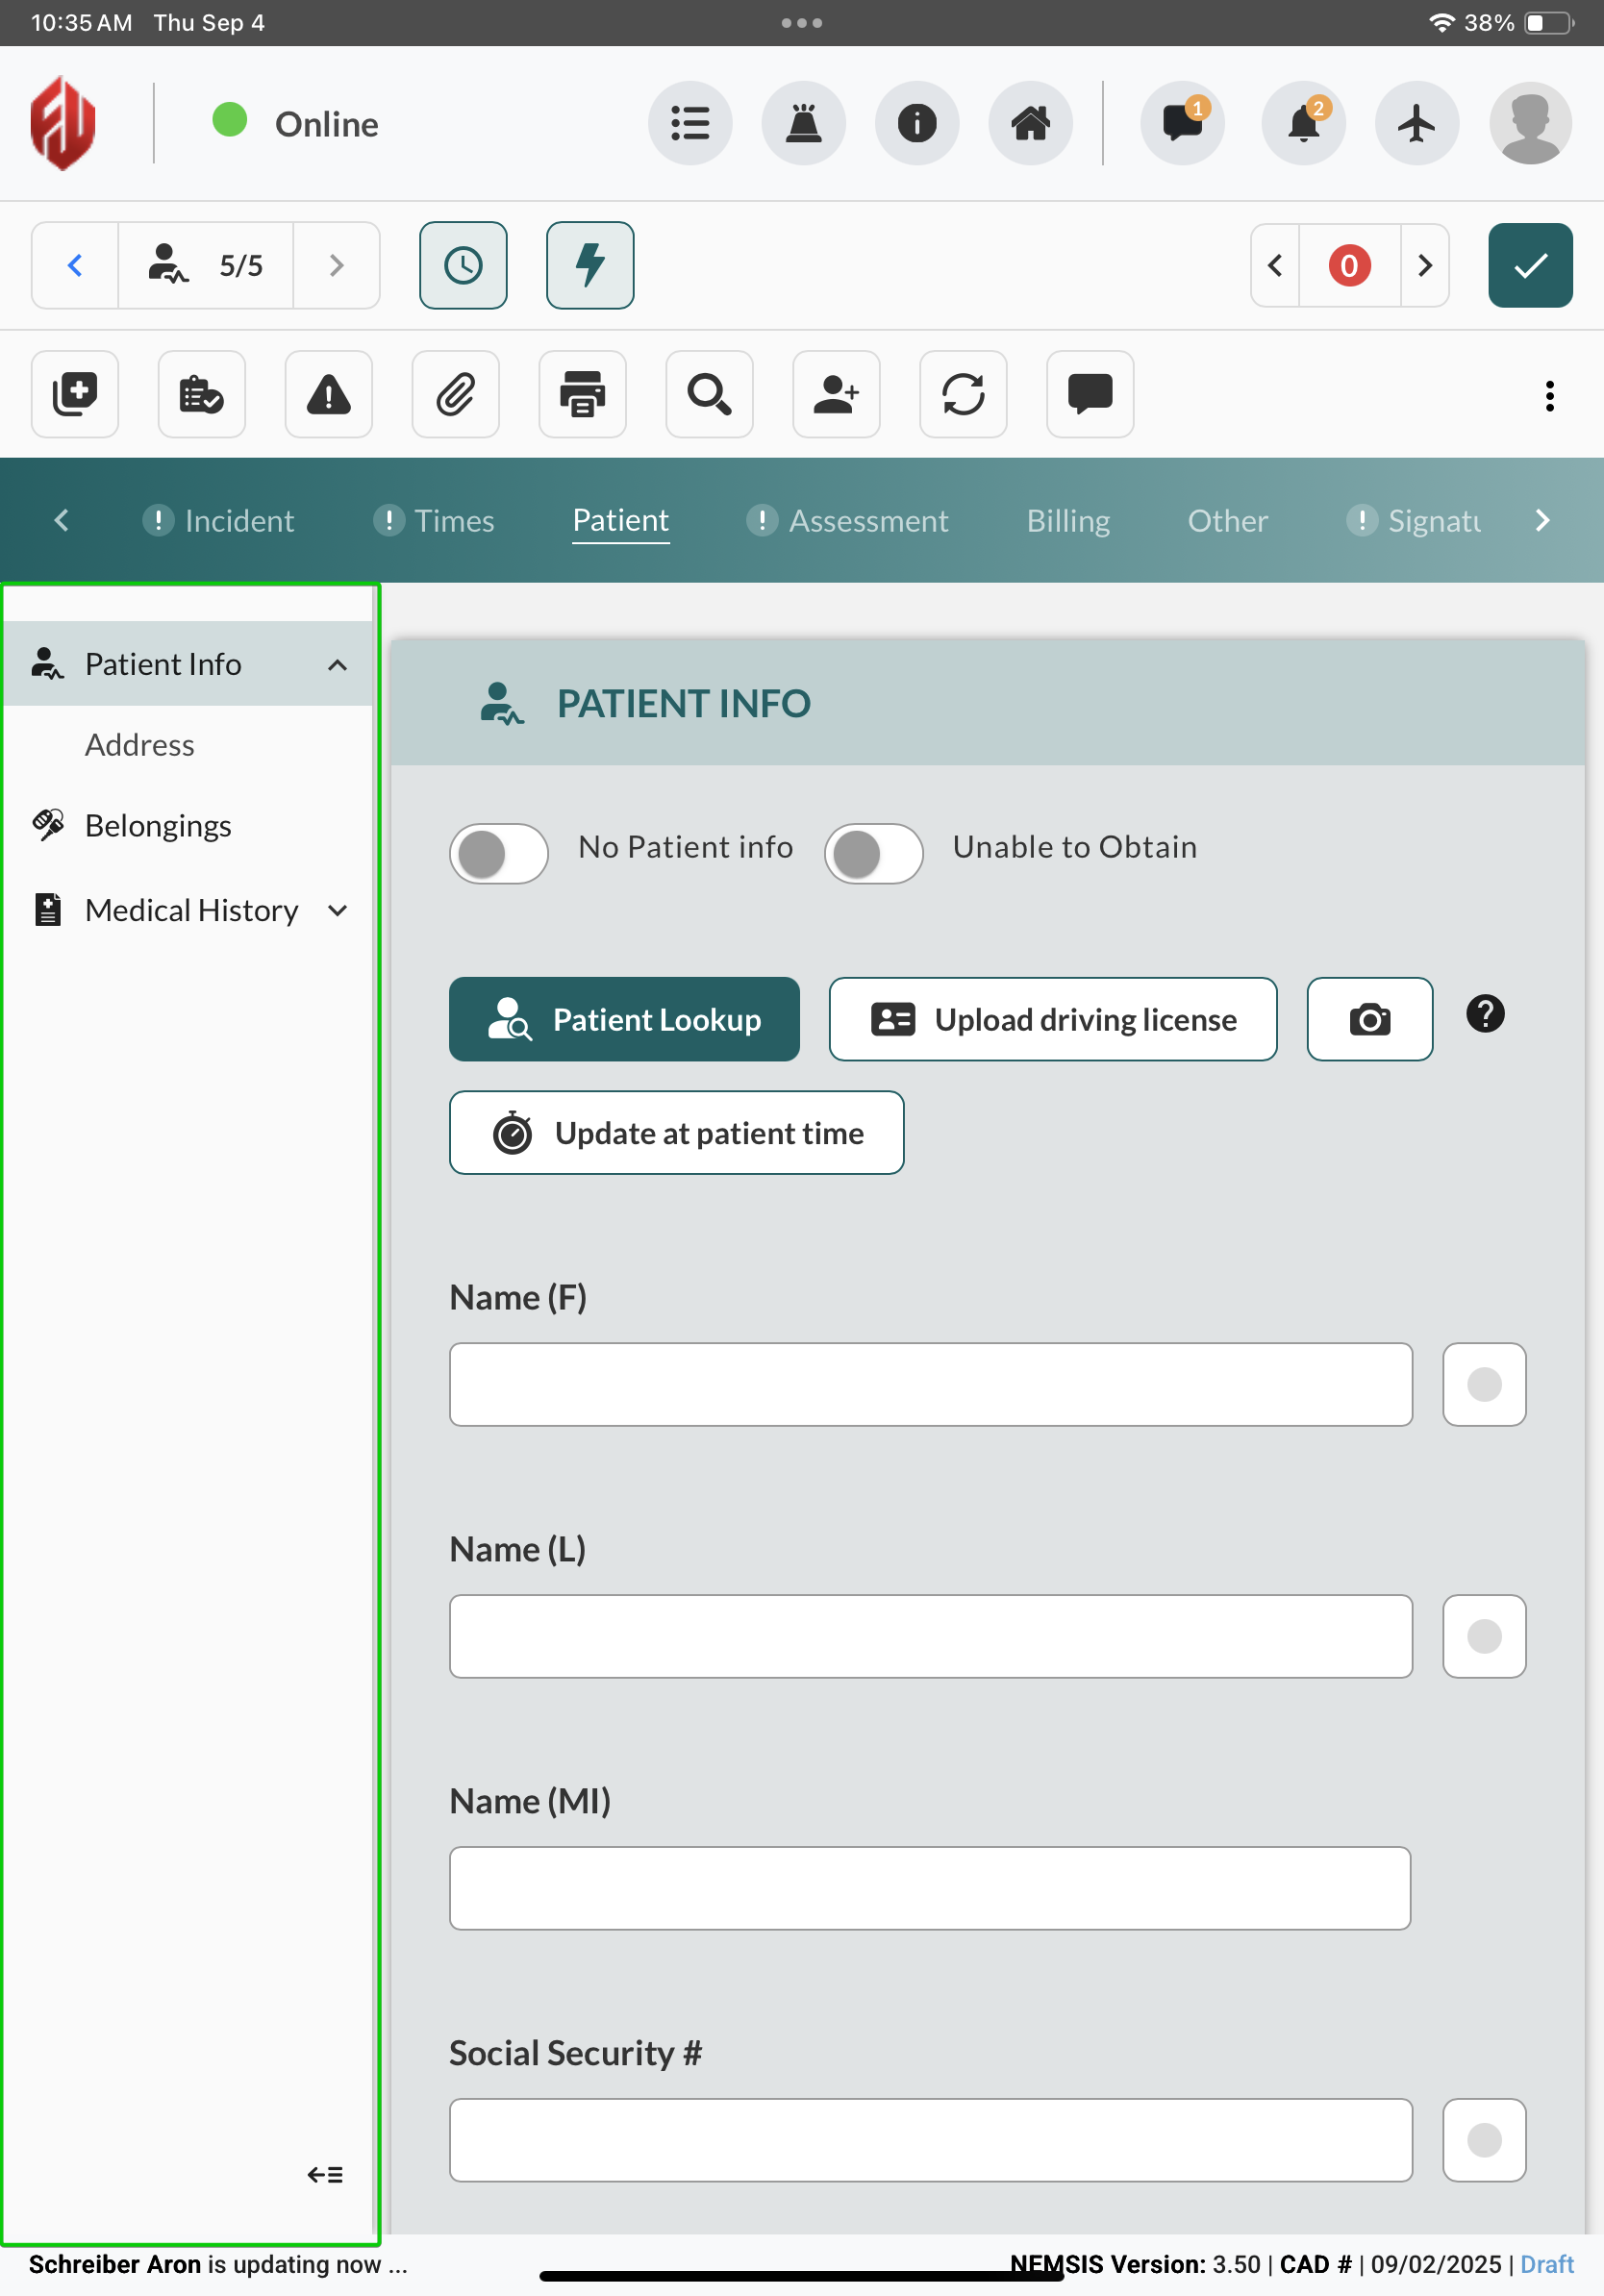Image resolution: width=1604 pixels, height=2296 pixels.
Task: Toggle Unable to Obtain switch
Action: pos(872,853)
